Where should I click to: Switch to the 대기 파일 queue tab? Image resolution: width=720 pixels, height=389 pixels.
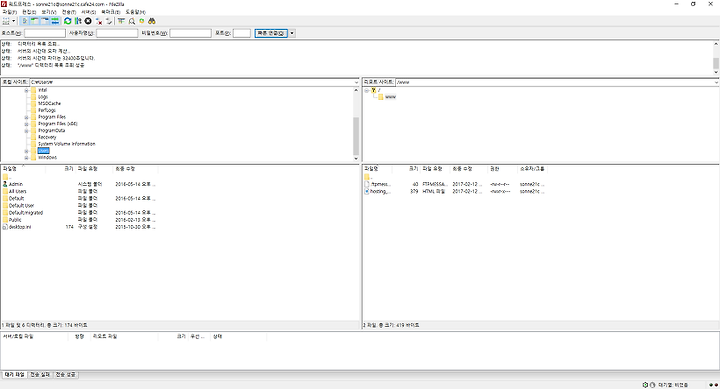(x=15, y=375)
